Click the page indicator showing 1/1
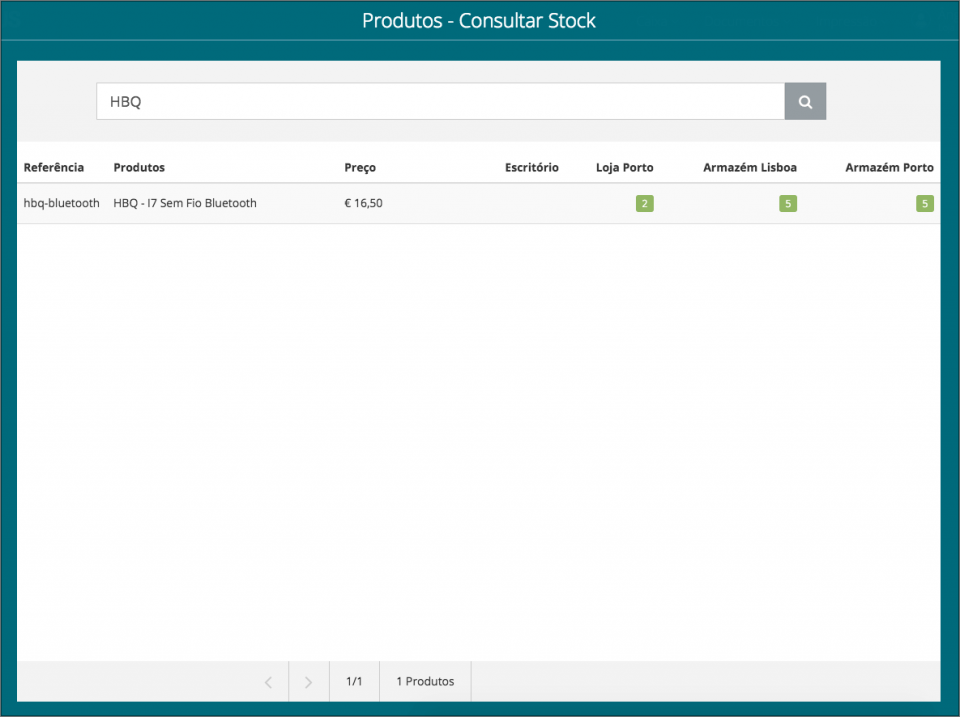Screen dimensions: 960x717 pos(354,681)
